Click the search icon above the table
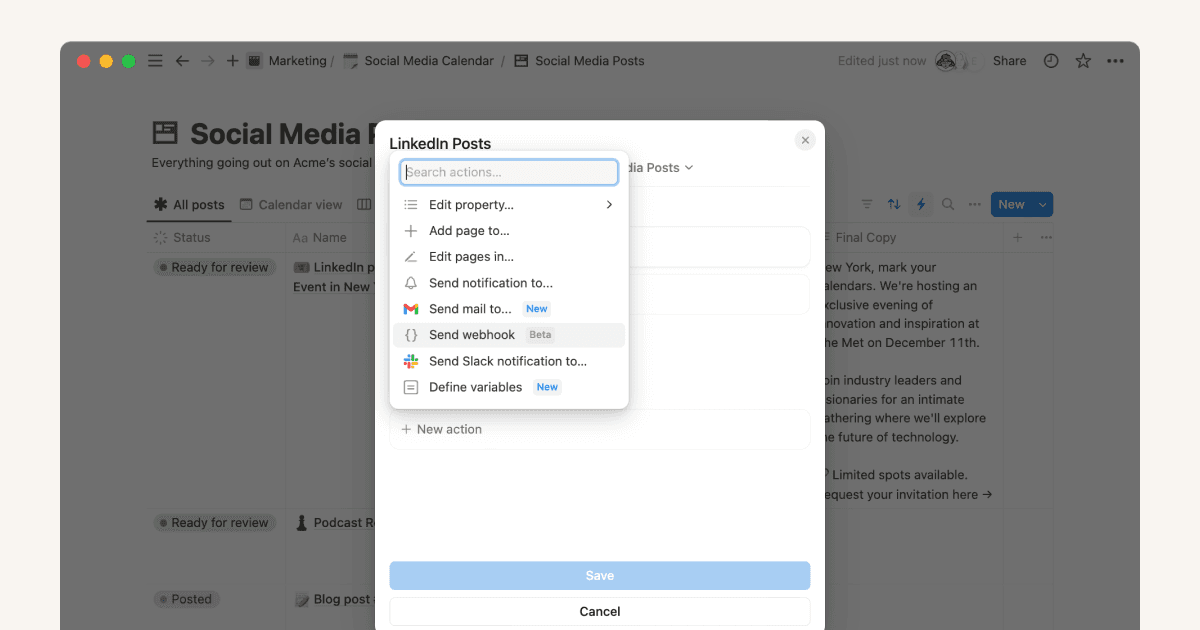 [x=946, y=204]
